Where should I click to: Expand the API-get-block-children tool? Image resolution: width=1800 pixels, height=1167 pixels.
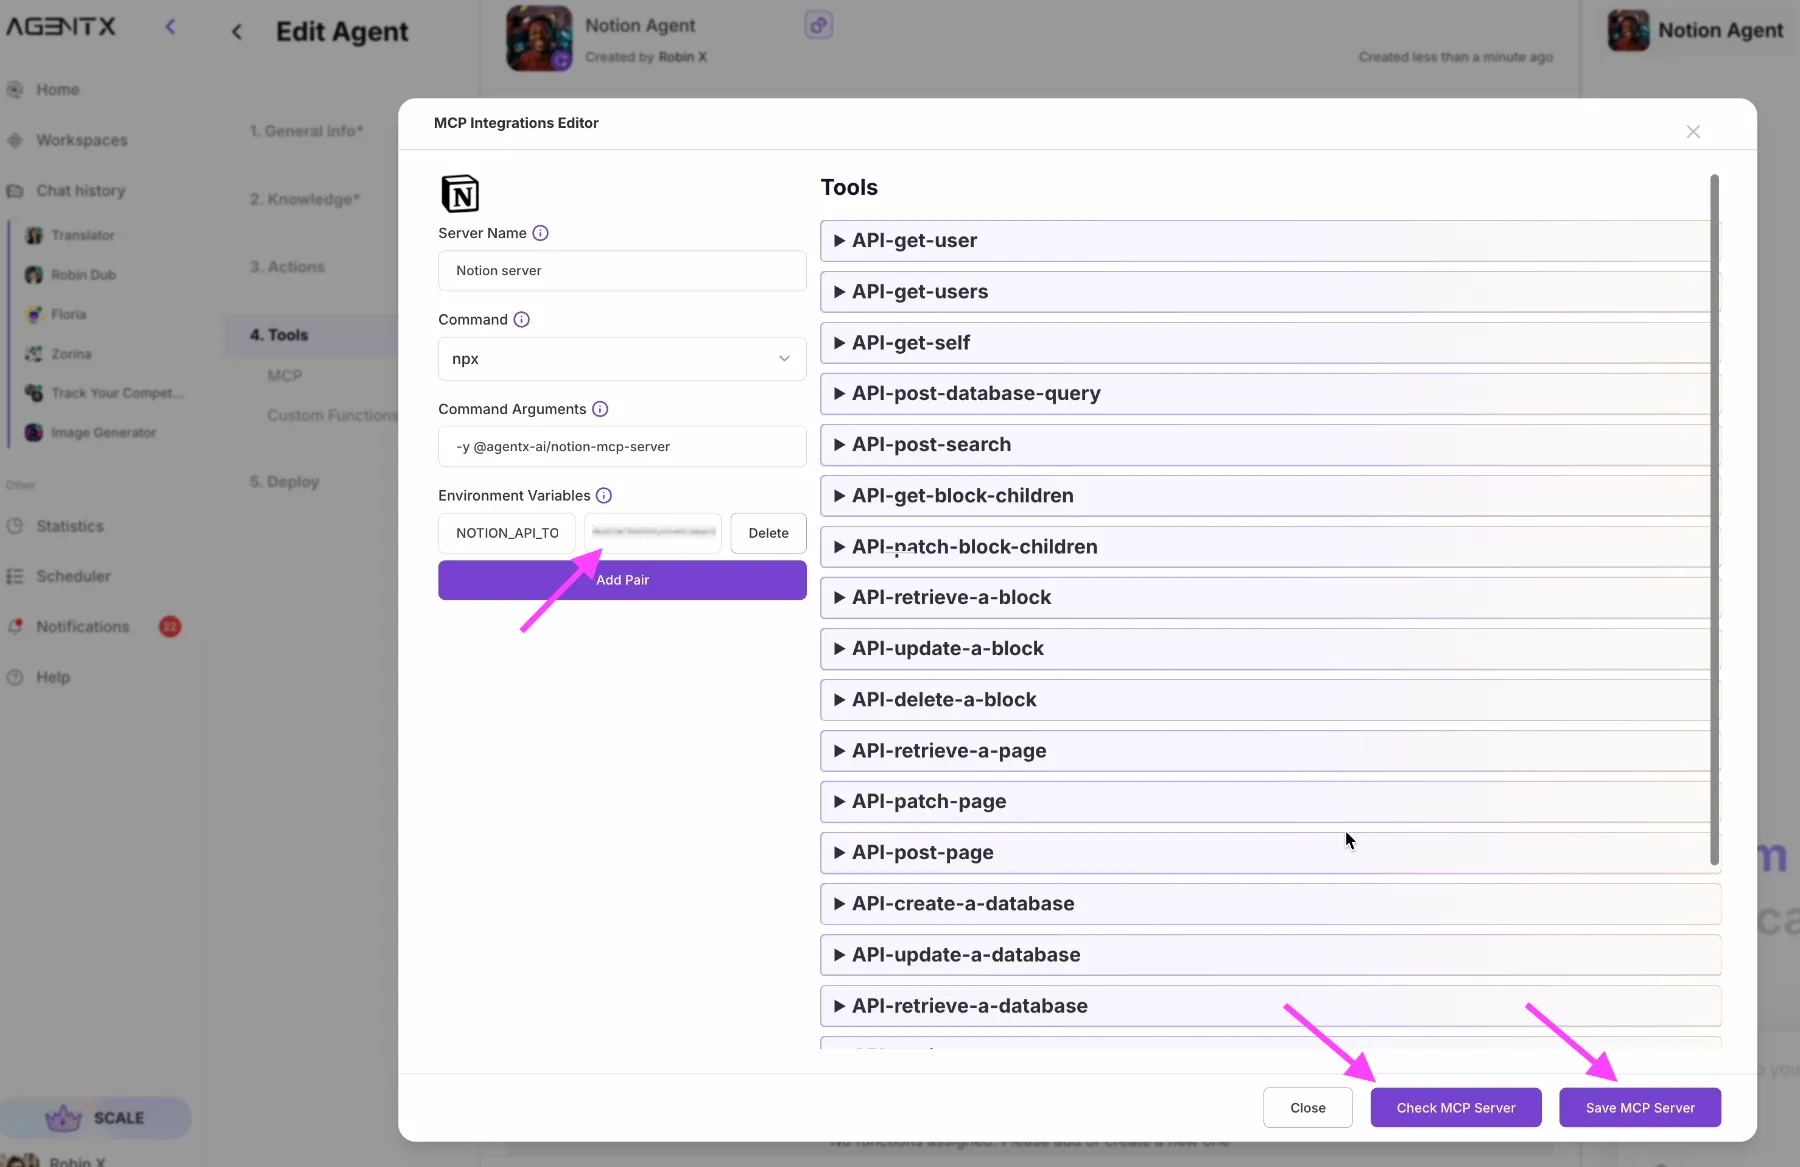point(1270,496)
